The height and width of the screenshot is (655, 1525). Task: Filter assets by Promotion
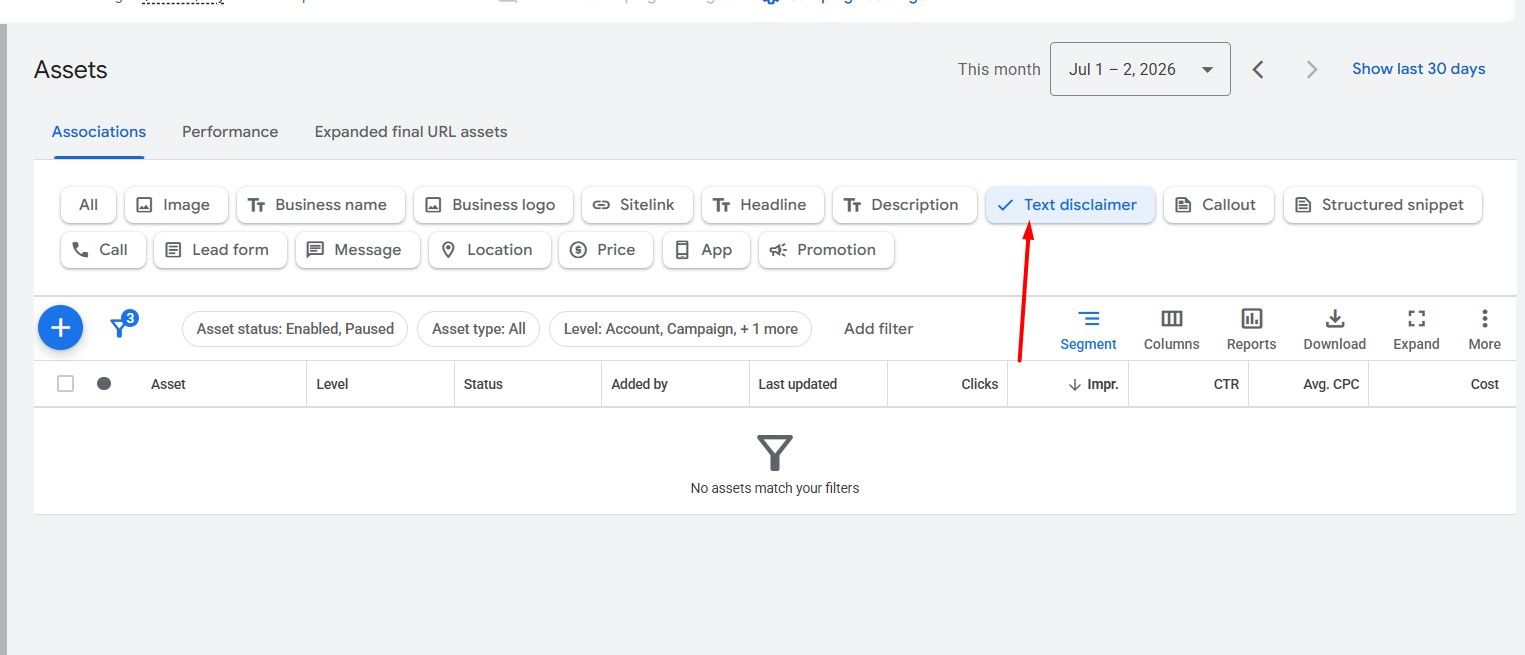pos(826,250)
